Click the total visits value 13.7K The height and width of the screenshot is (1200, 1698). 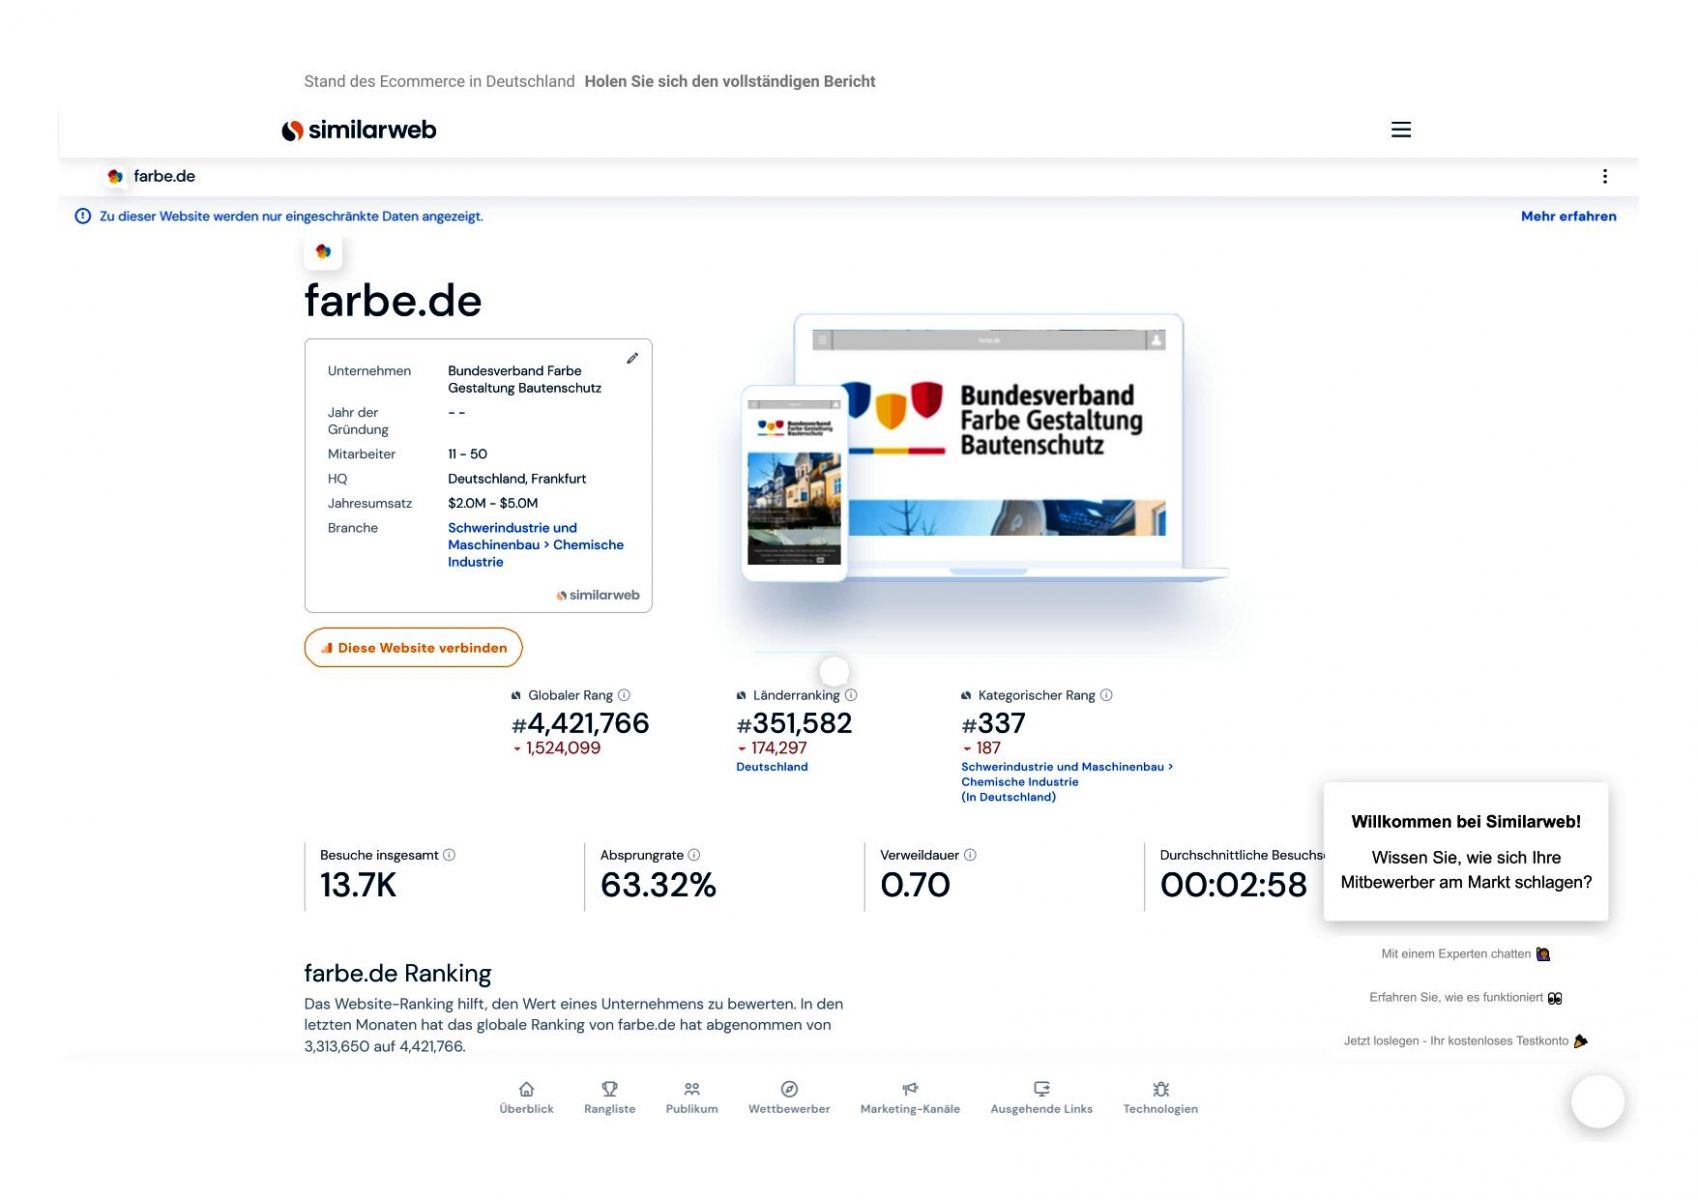tap(358, 885)
